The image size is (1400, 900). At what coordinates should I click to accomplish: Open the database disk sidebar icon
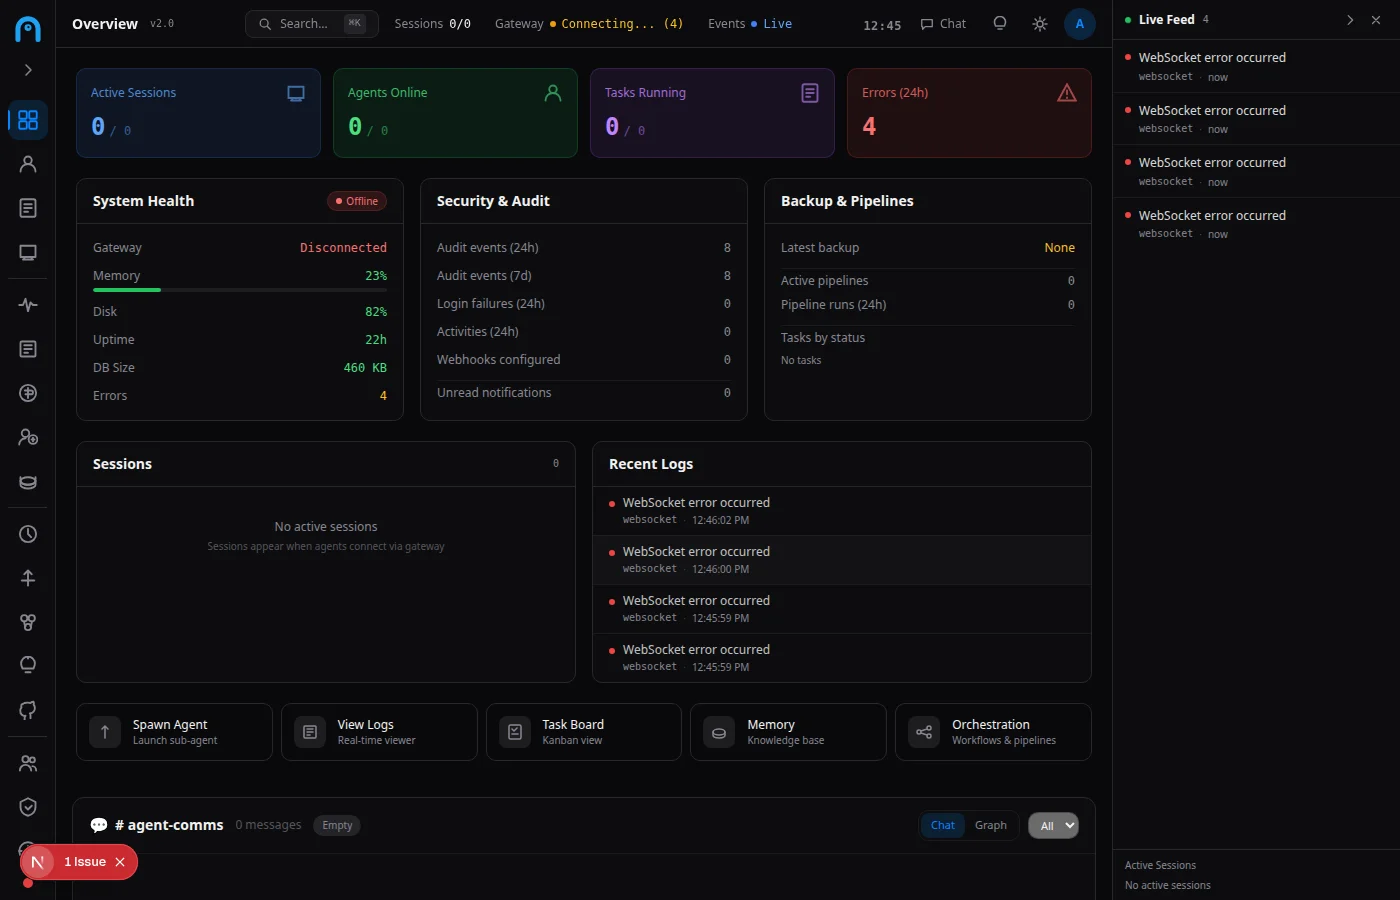pos(28,482)
